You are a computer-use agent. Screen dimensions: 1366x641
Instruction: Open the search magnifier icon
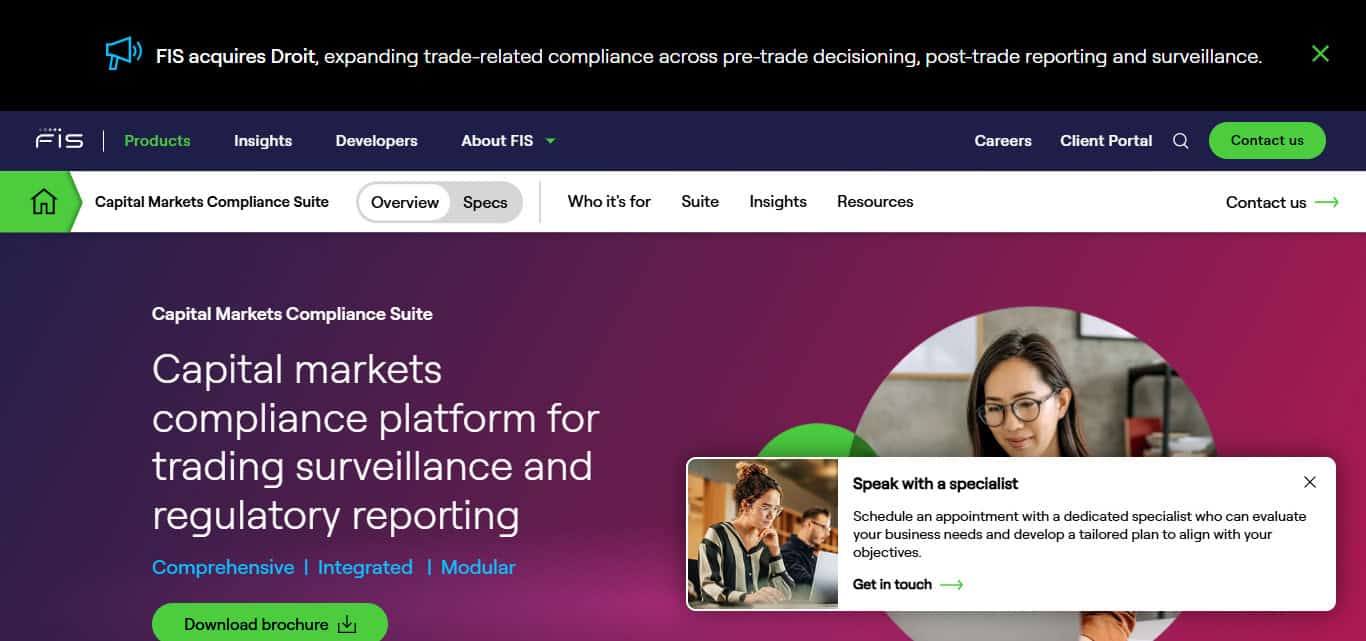pyautogui.click(x=1181, y=141)
